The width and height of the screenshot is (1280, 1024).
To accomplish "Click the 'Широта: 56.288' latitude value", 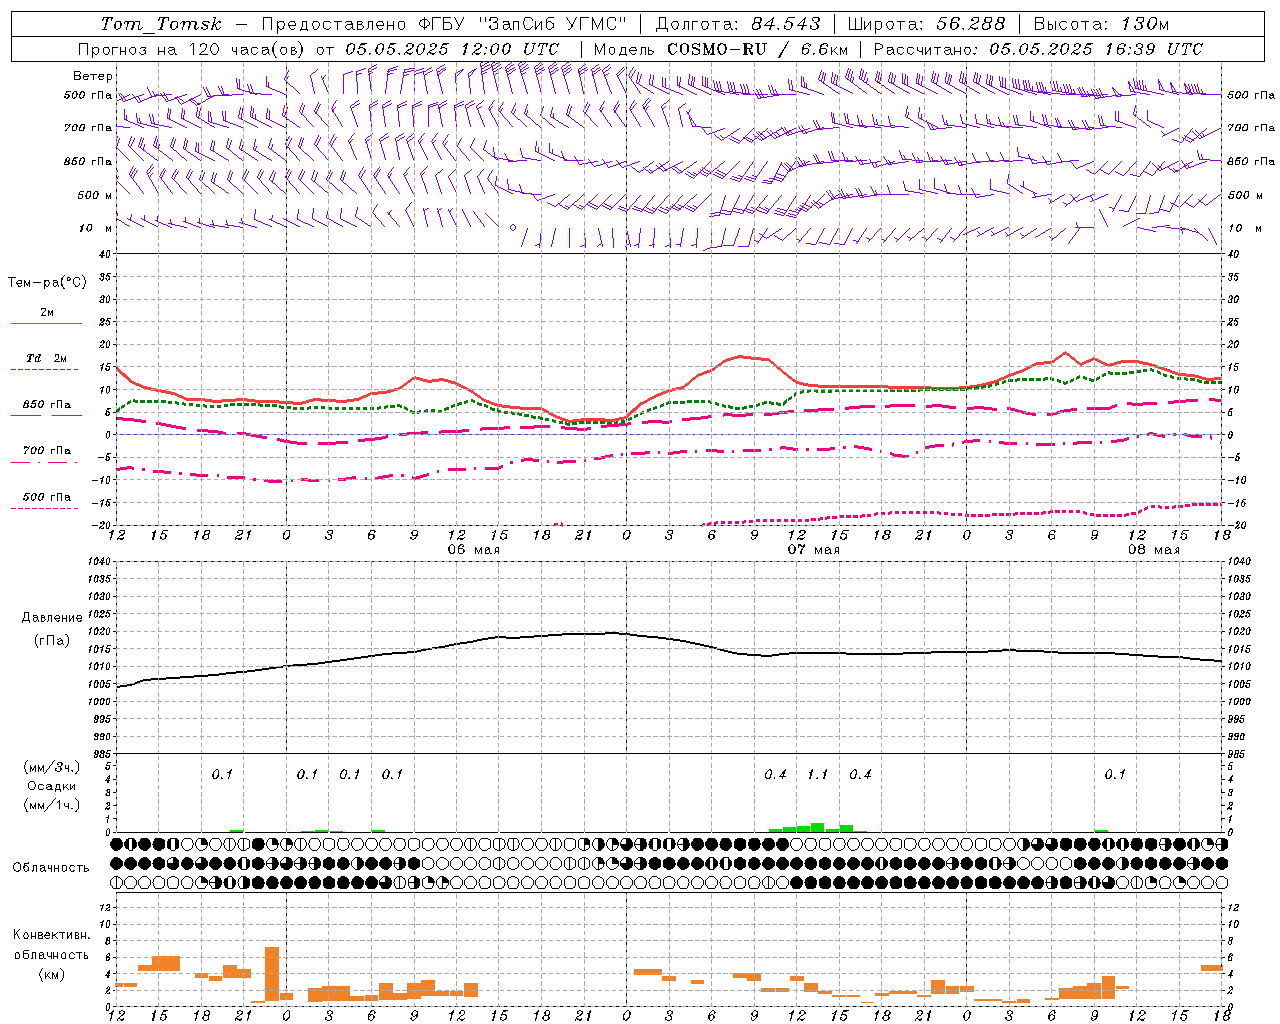I will tap(927, 24).
